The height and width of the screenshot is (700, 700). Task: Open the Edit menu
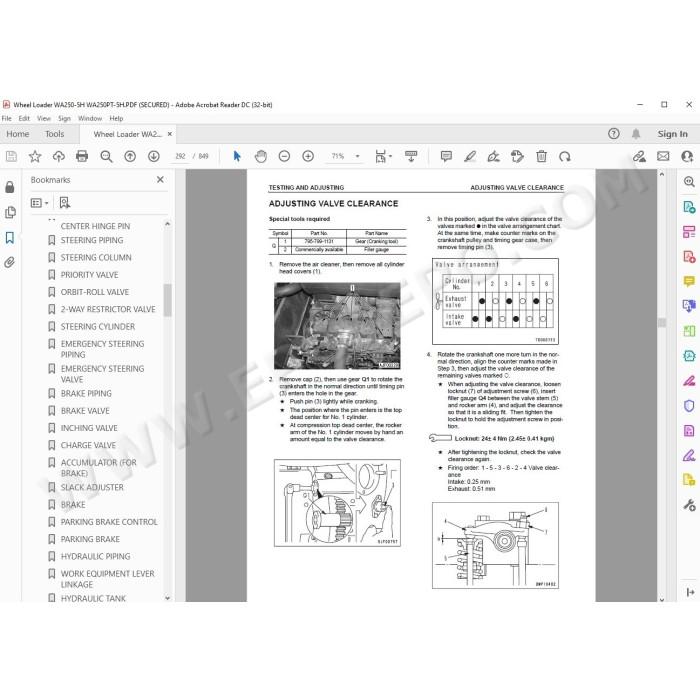tap(24, 118)
